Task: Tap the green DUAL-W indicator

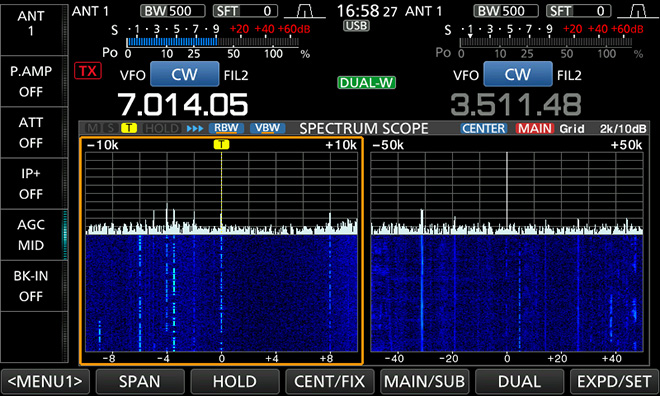Action: tap(366, 82)
